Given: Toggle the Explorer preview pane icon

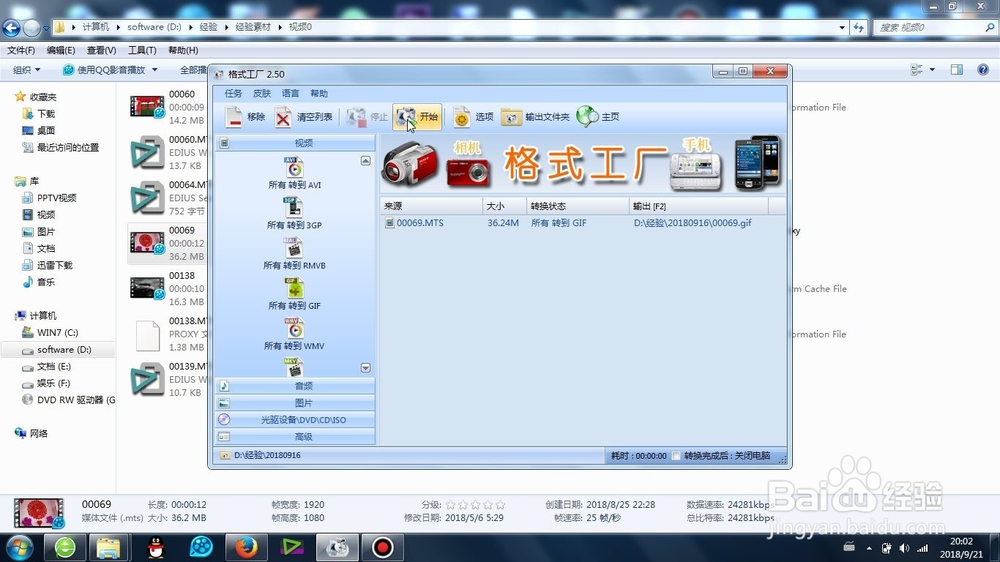Looking at the screenshot, I should 957,70.
